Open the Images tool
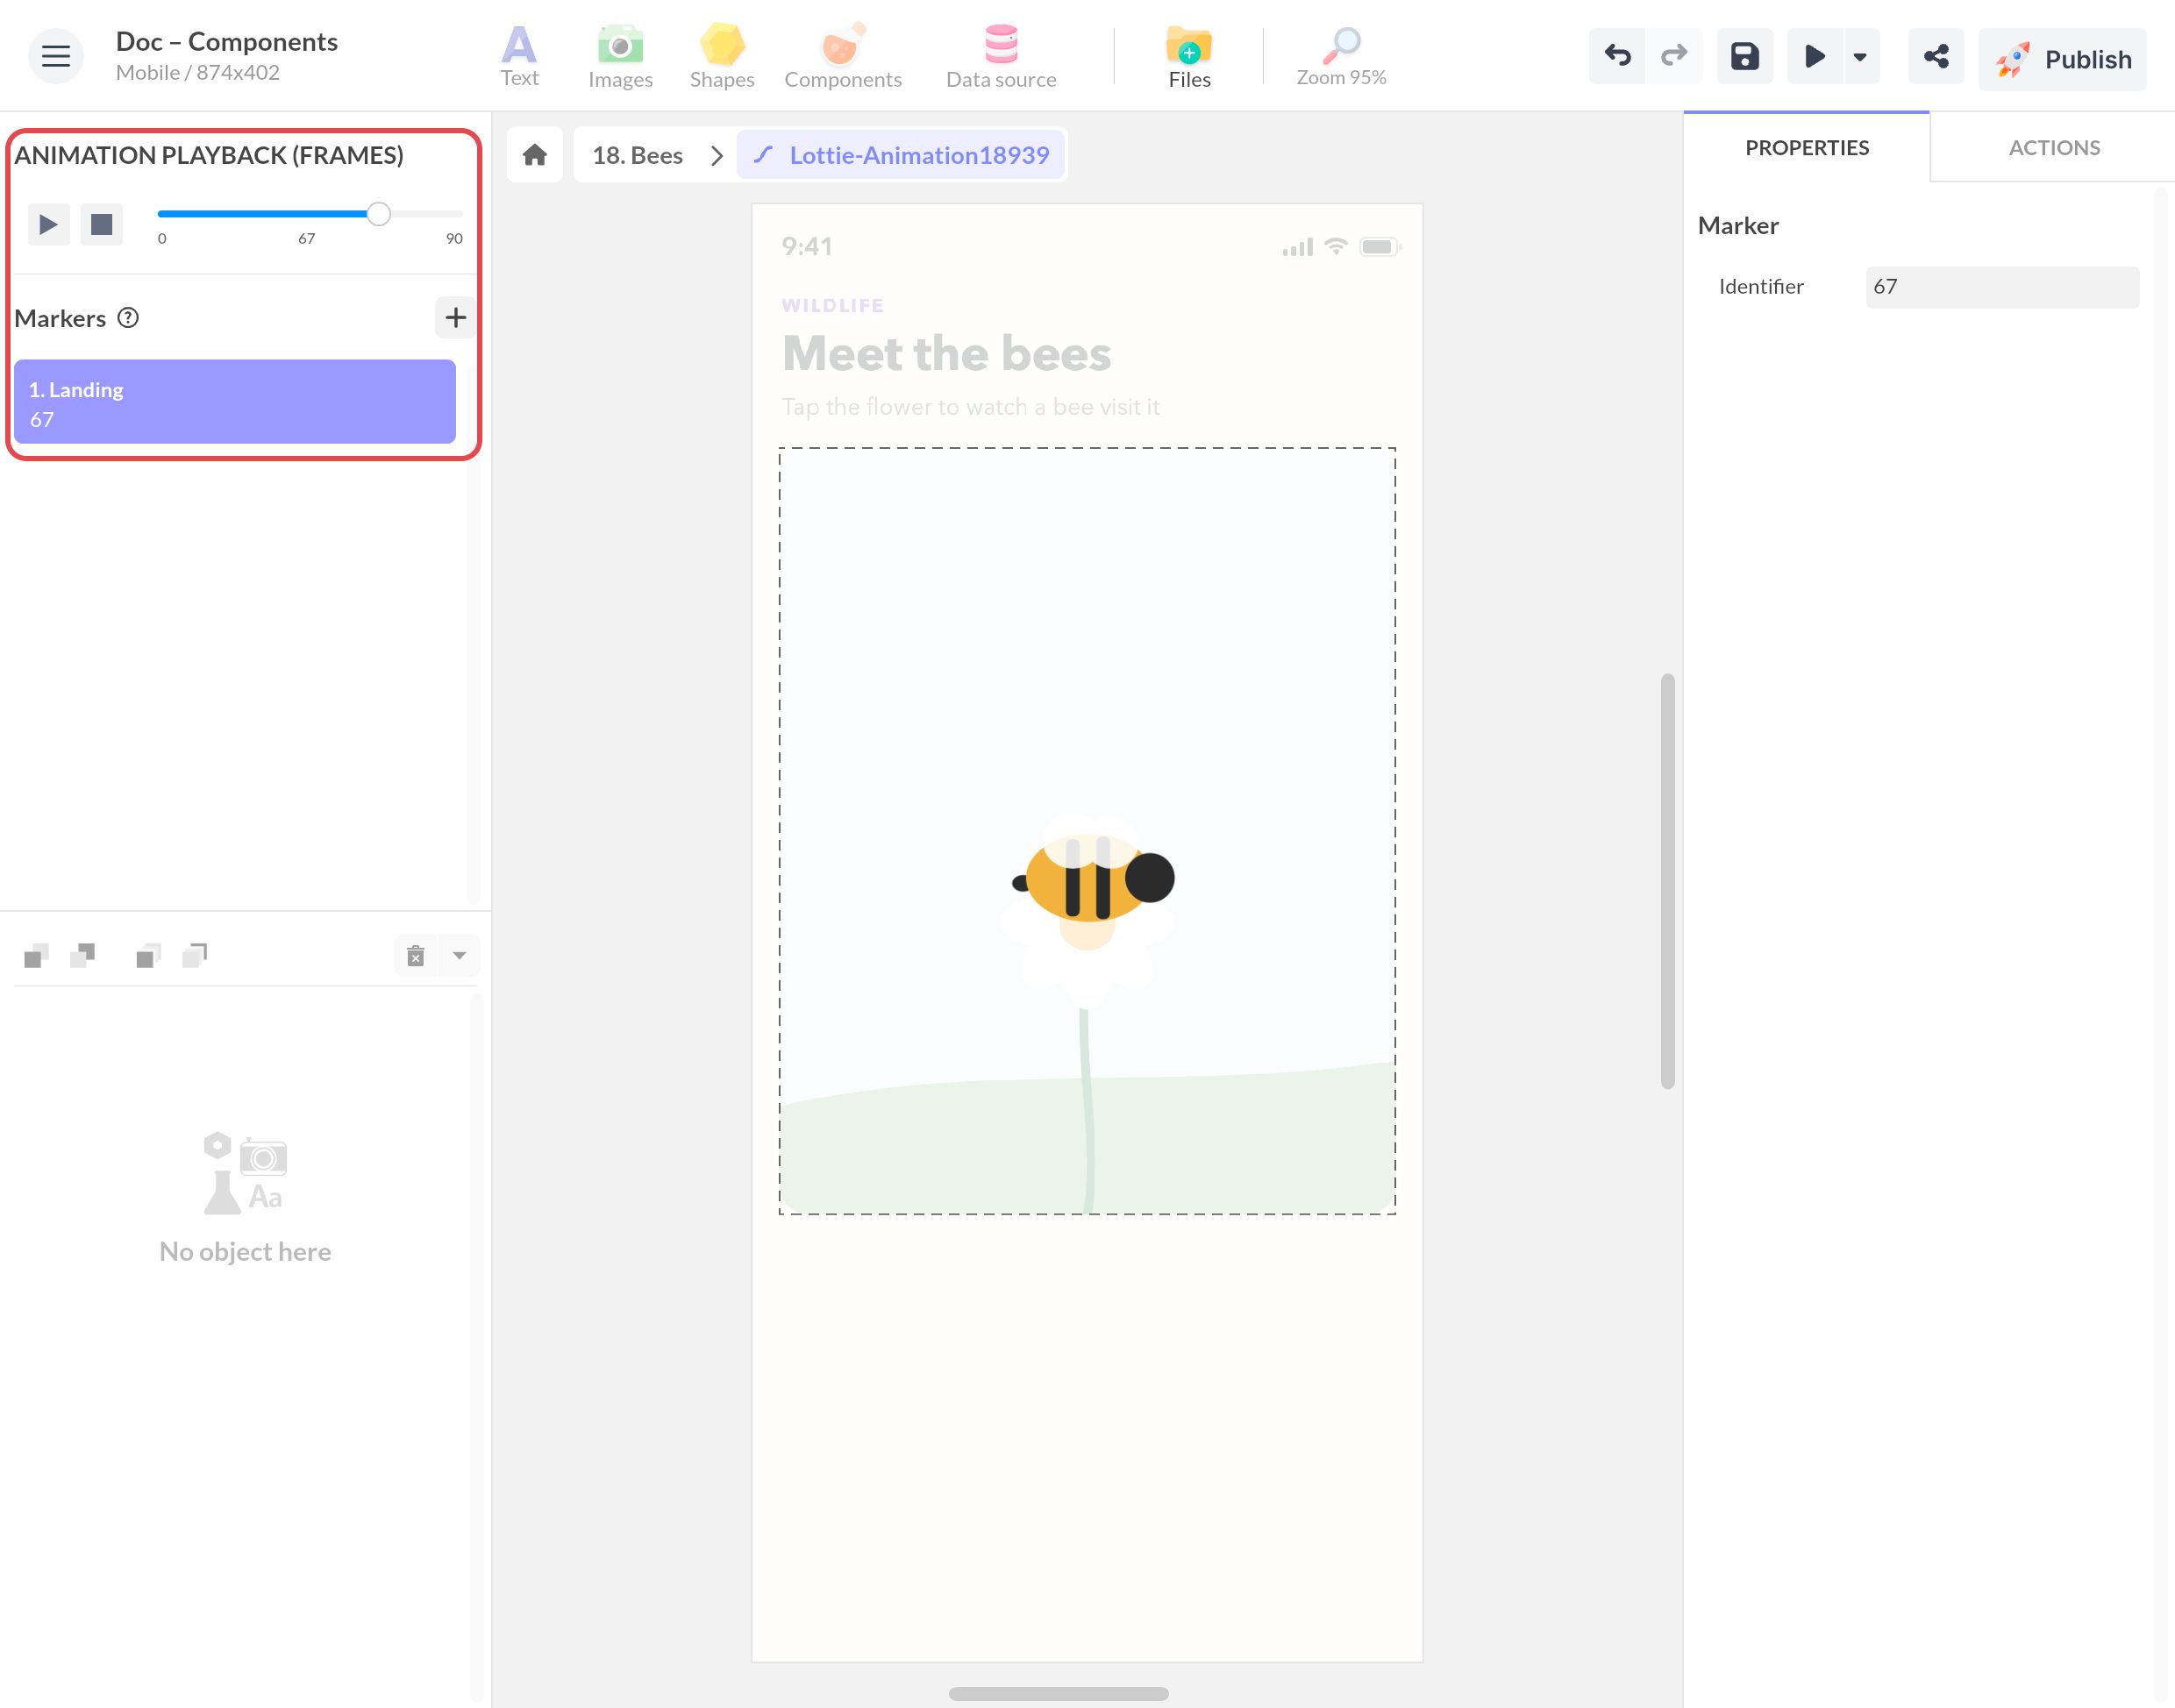 pyautogui.click(x=620, y=56)
